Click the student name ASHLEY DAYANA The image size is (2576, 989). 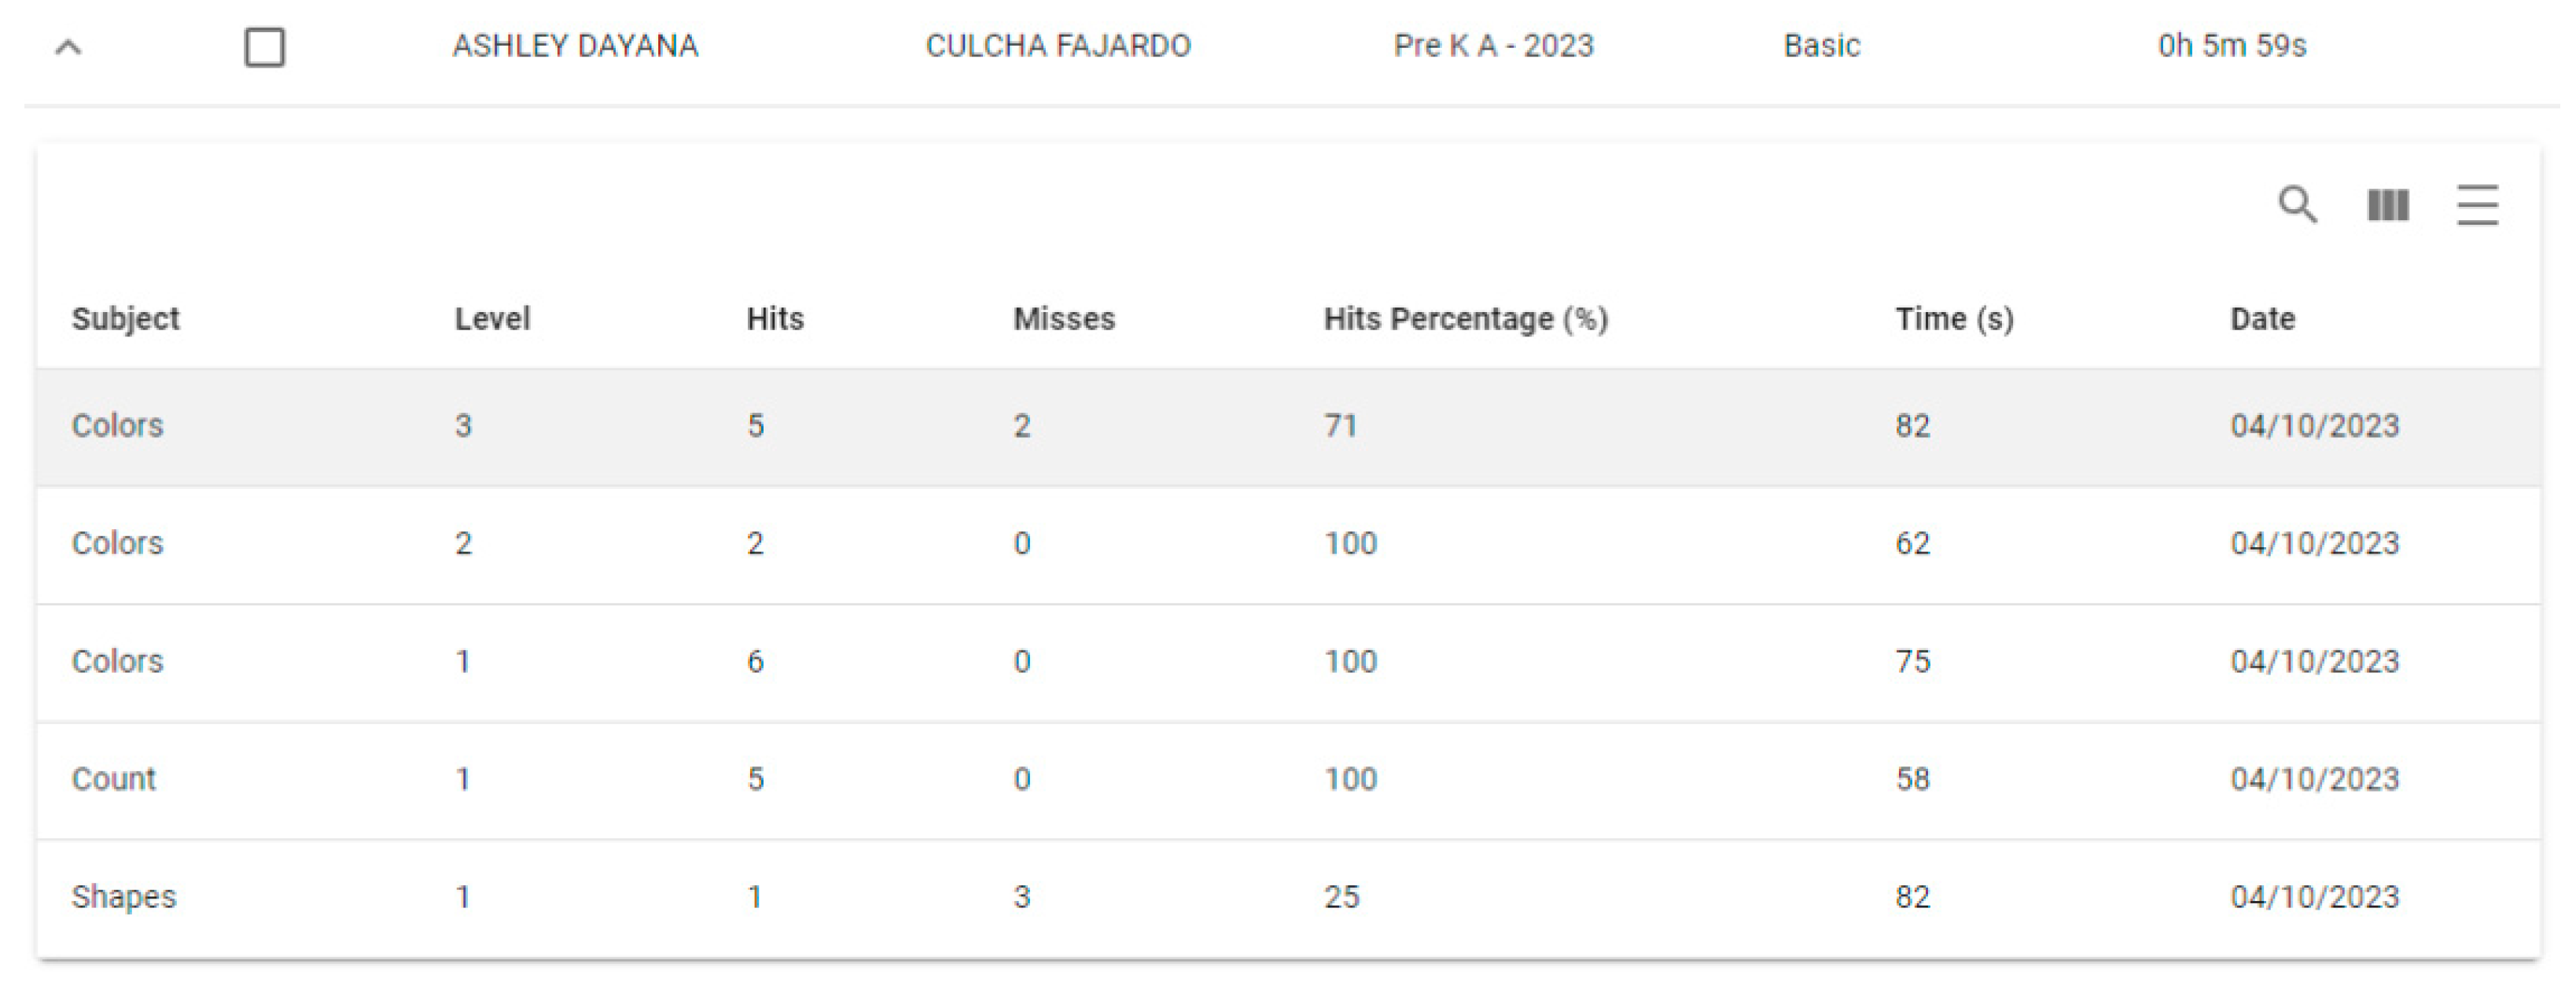[x=575, y=46]
